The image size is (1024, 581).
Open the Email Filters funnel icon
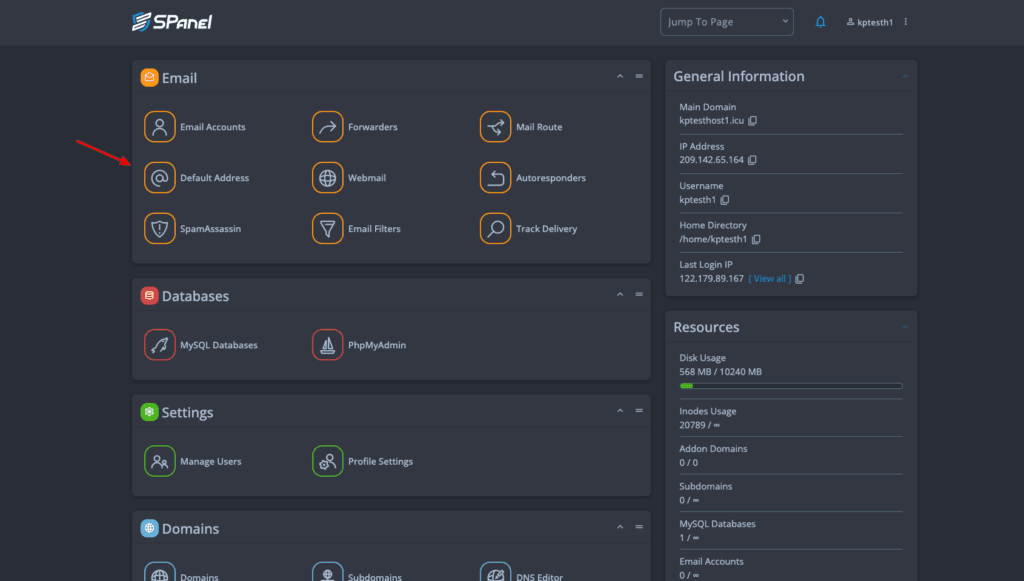(x=327, y=228)
